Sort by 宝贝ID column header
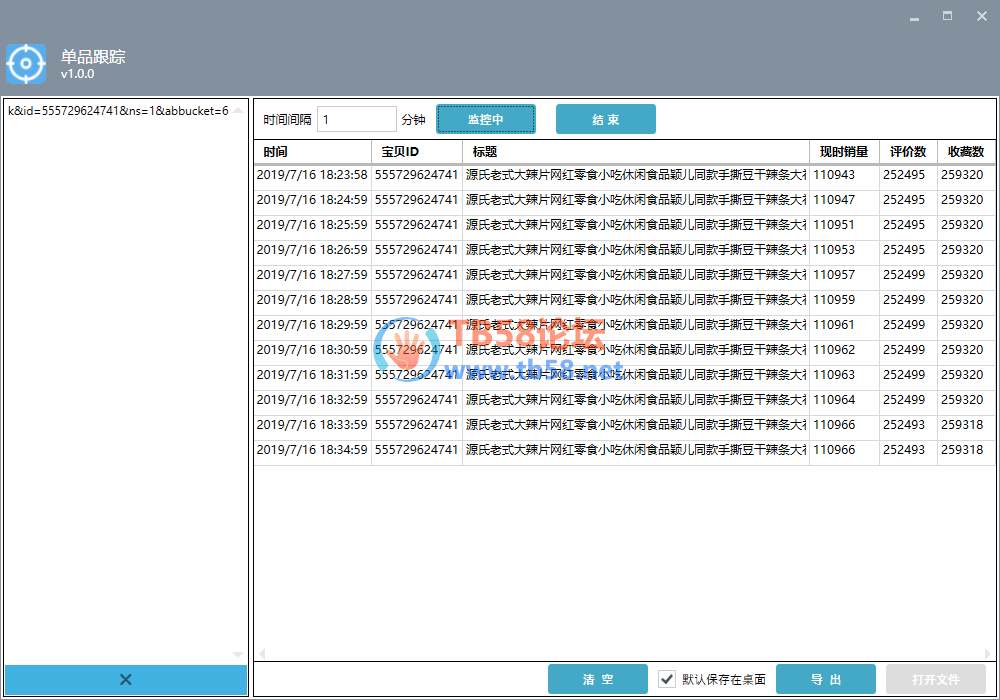 pyautogui.click(x=416, y=152)
